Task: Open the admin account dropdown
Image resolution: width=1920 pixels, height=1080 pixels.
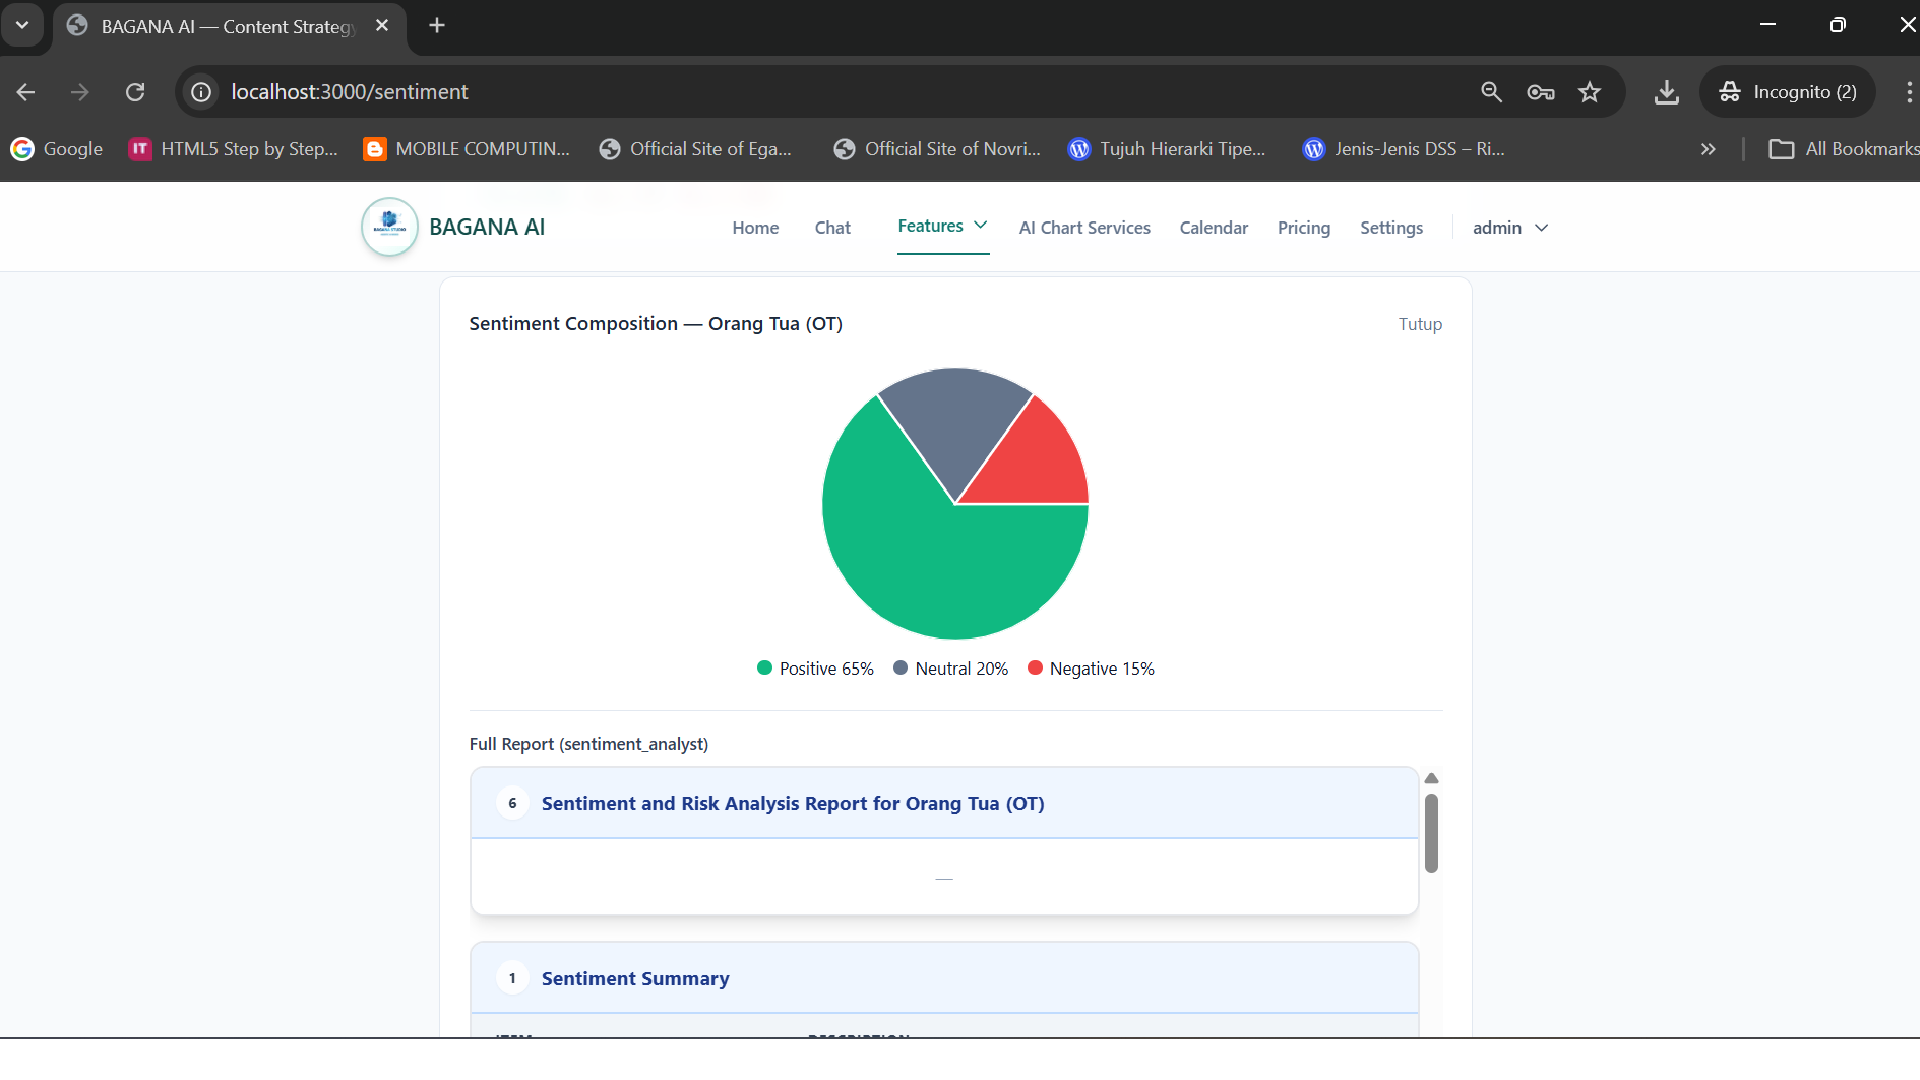Action: click(x=1509, y=227)
